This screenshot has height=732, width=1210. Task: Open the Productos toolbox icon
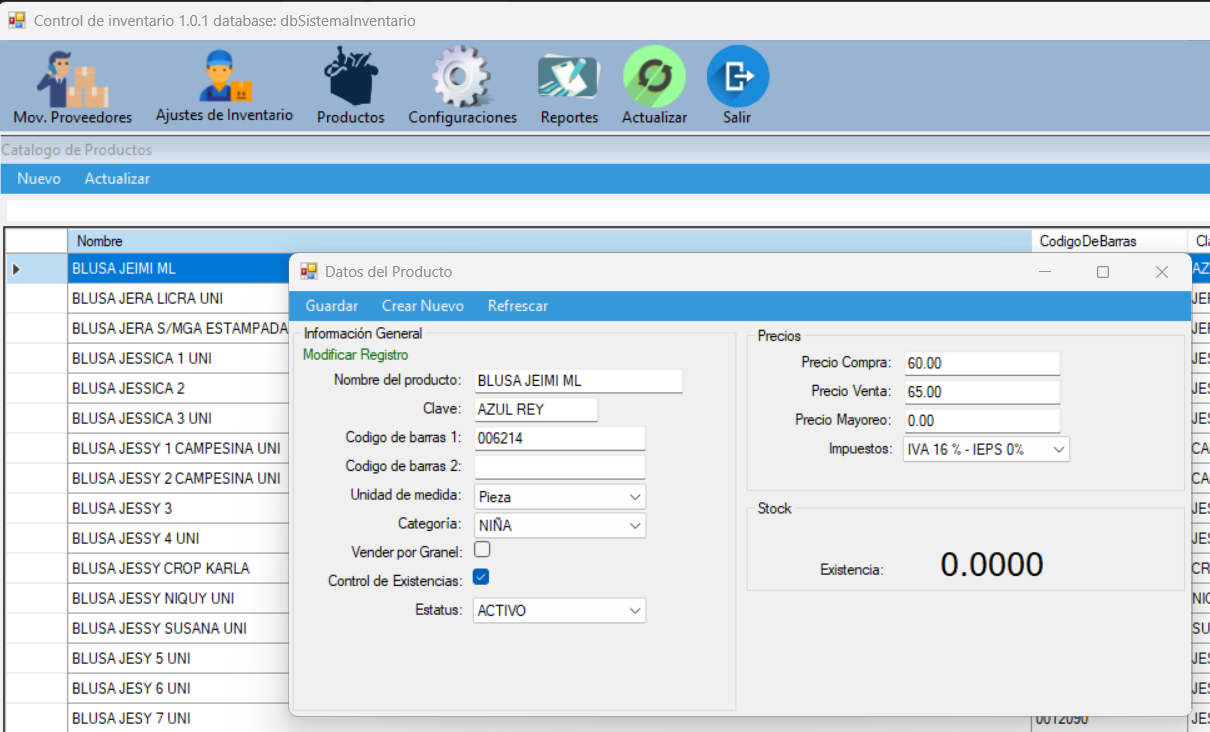(350, 78)
